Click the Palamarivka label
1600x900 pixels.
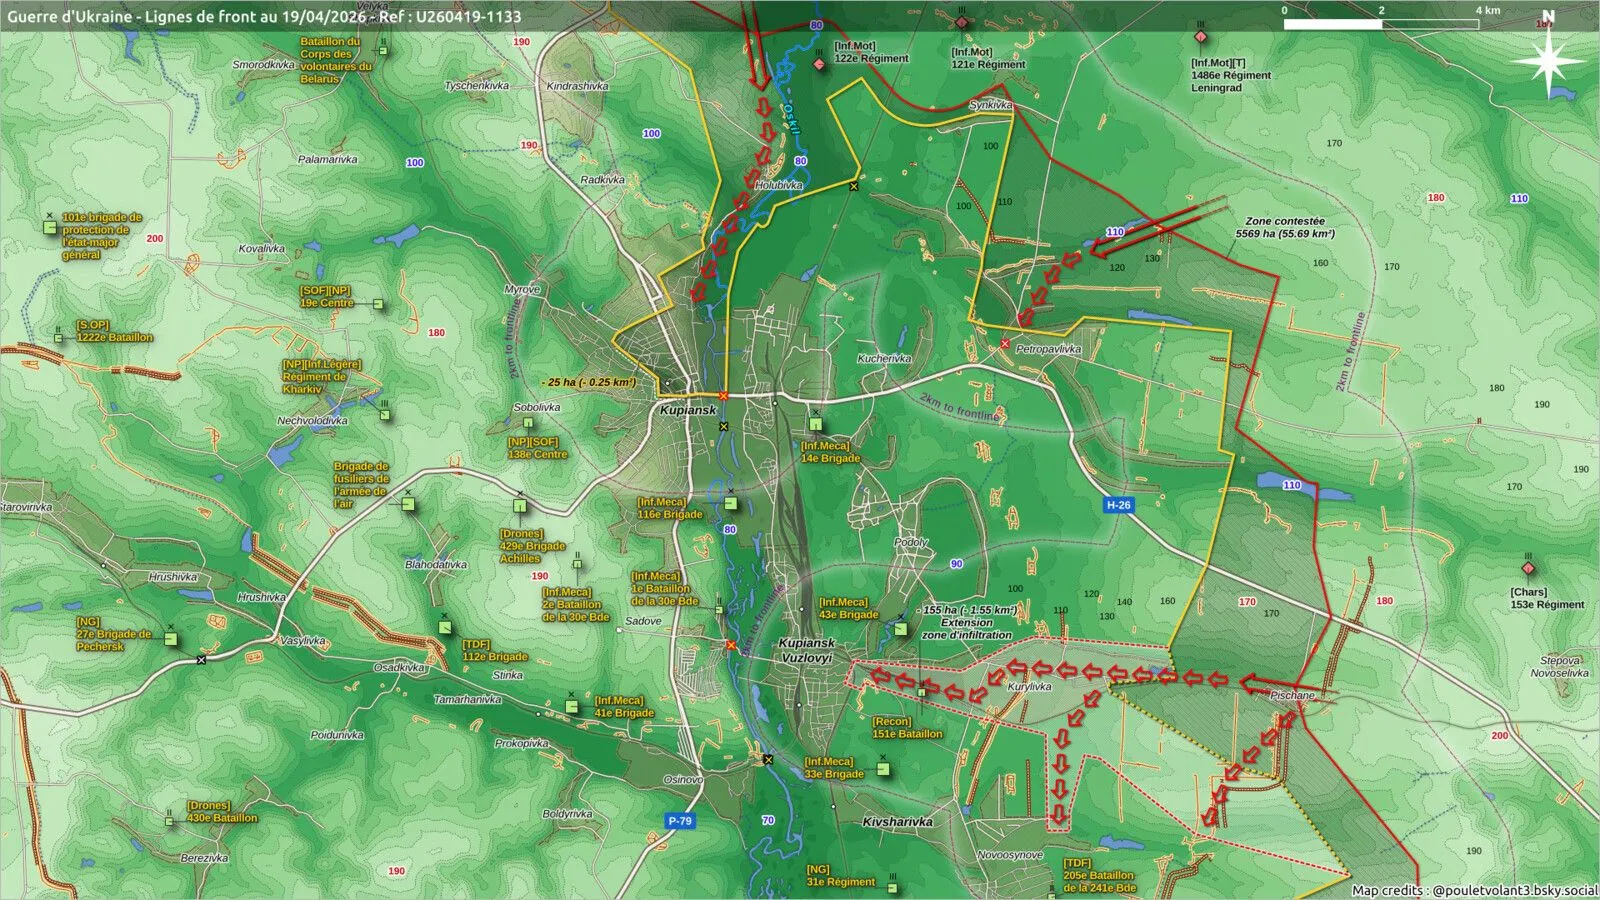327,159
